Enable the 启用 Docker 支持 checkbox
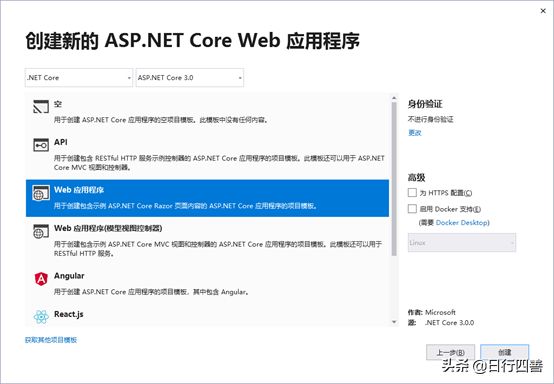The width and height of the screenshot is (554, 384). click(412, 209)
